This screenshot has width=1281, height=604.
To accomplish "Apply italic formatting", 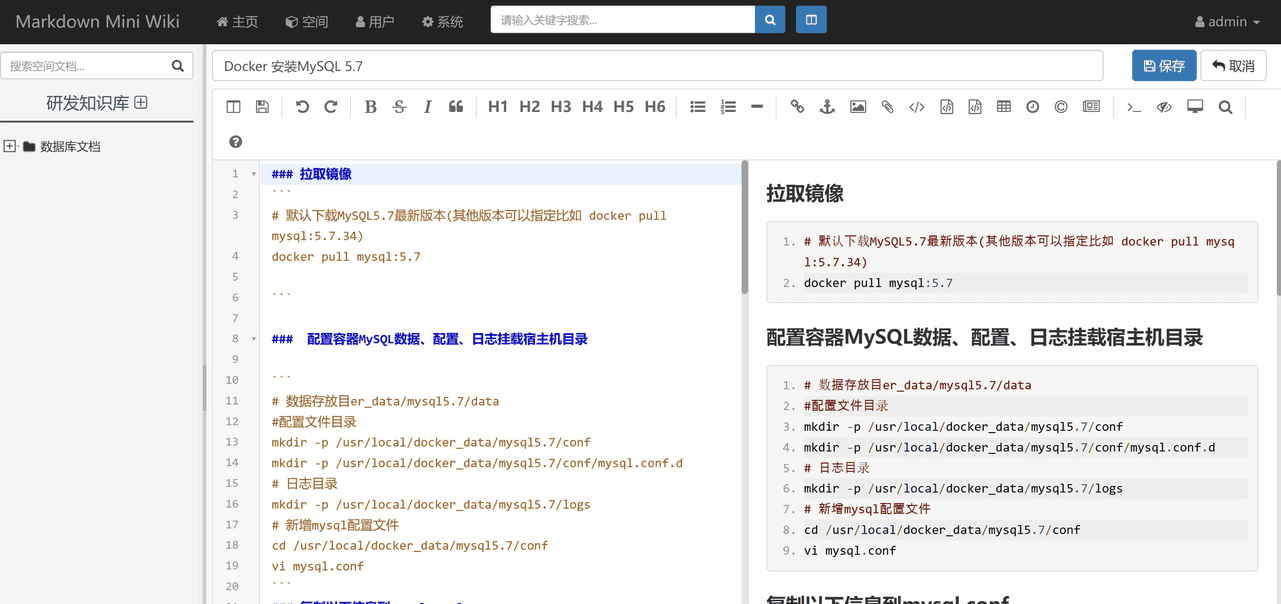I will 427,107.
